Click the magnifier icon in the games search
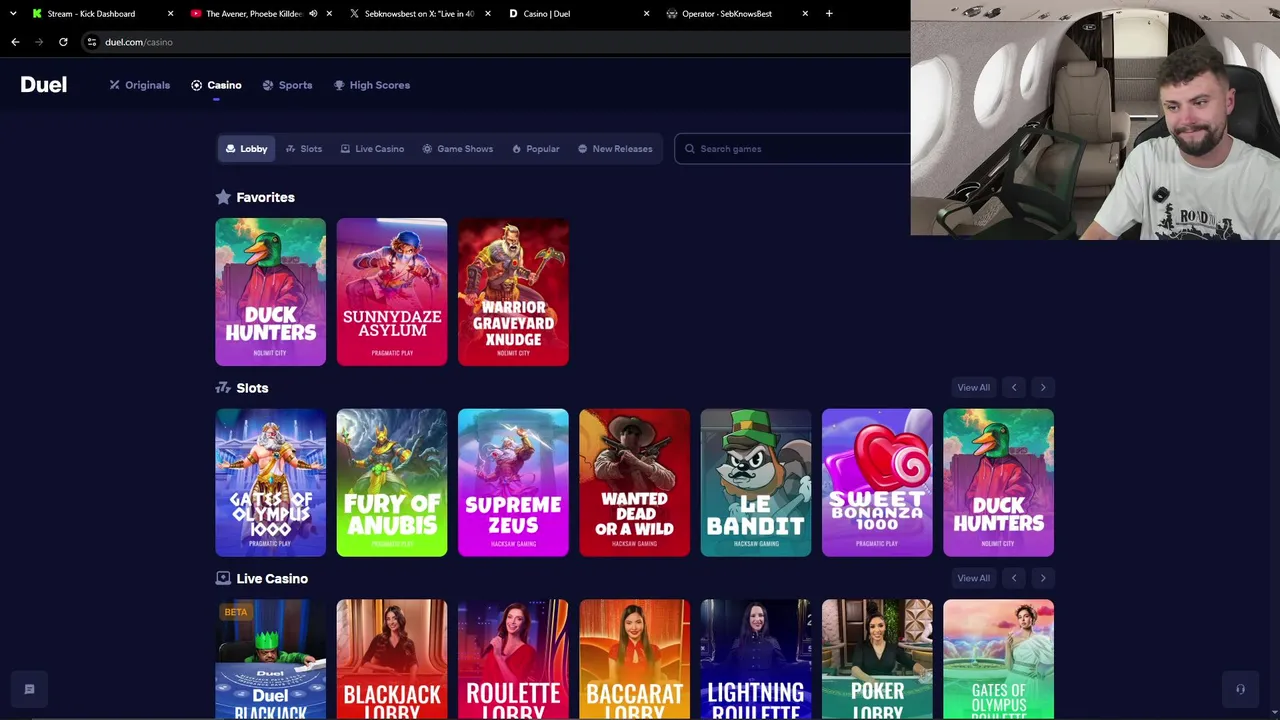The height and width of the screenshot is (720, 1280). (689, 149)
